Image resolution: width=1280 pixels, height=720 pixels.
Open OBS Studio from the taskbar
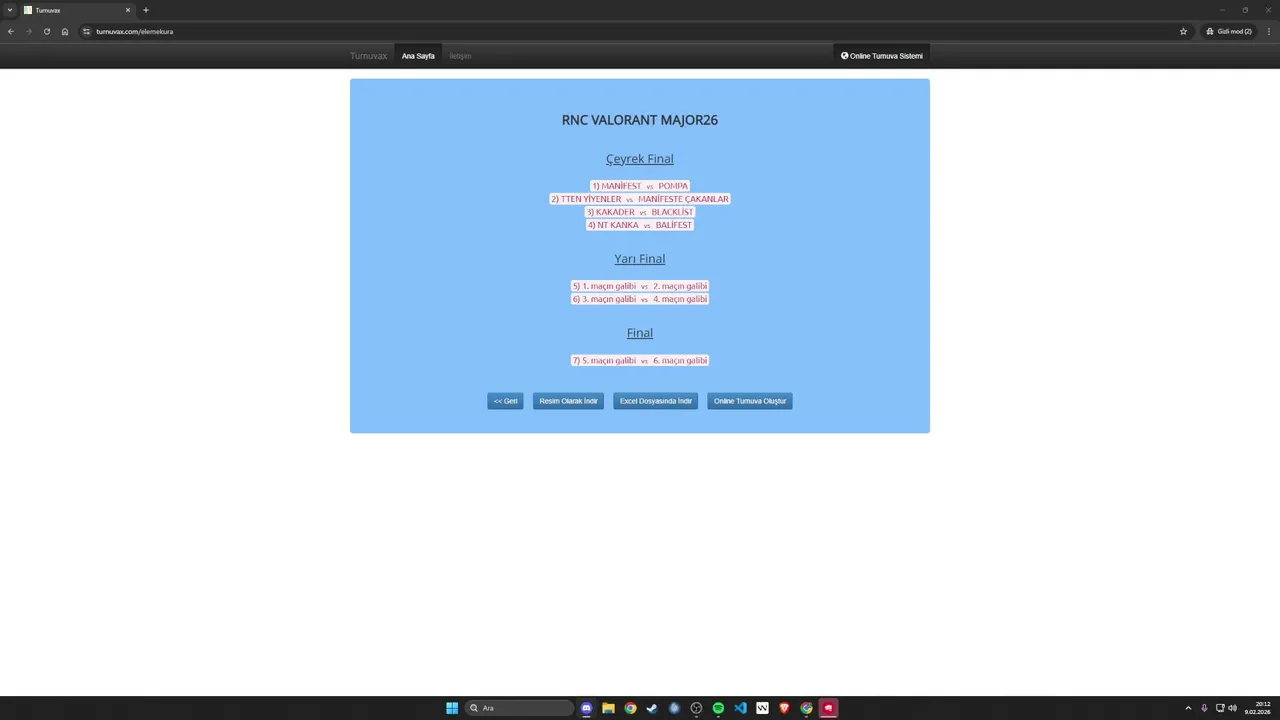point(696,708)
